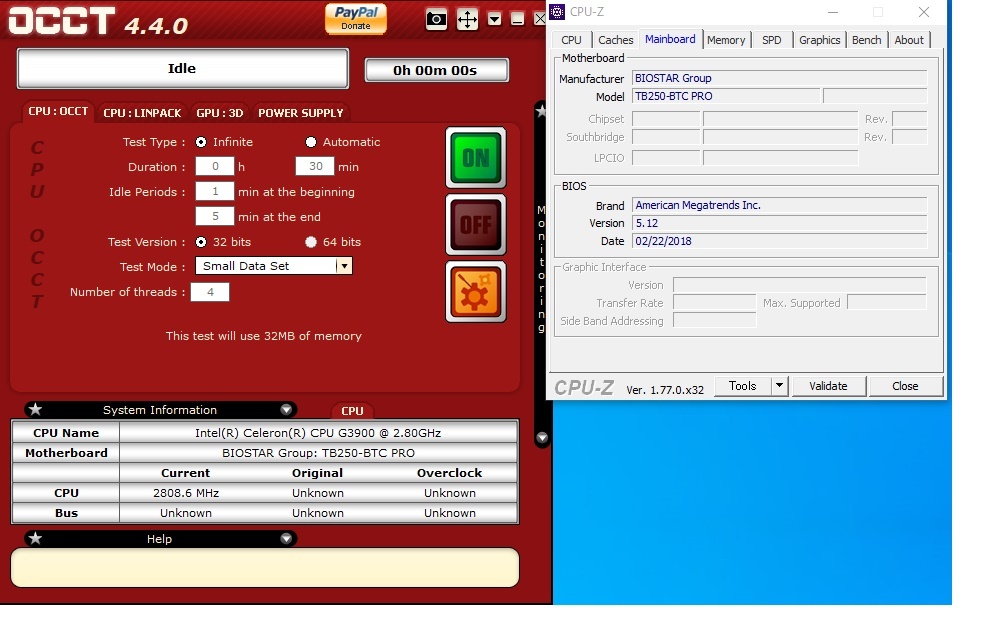
Task: Minimize the OCCT window
Action: tap(518, 19)
